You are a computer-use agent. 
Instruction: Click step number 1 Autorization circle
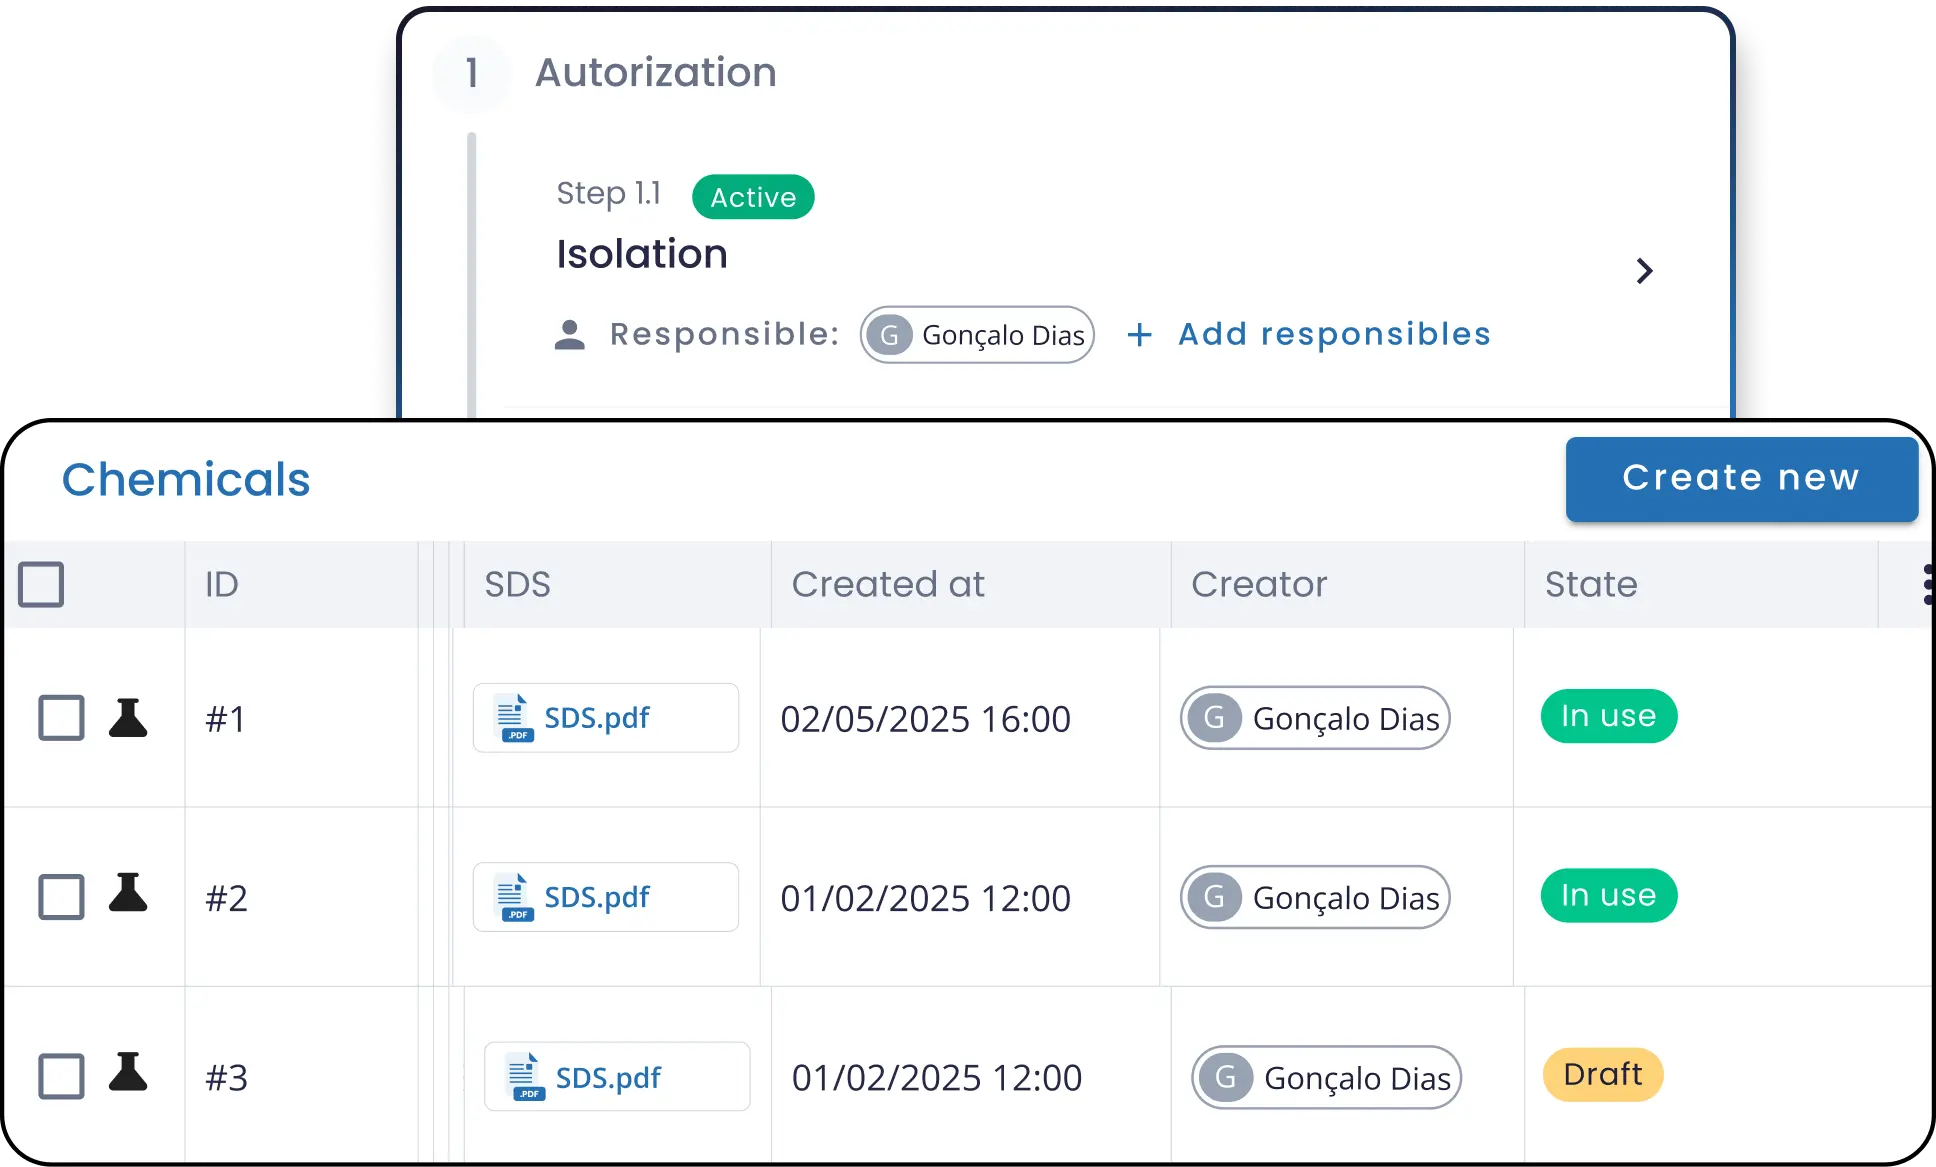point(472,73)
